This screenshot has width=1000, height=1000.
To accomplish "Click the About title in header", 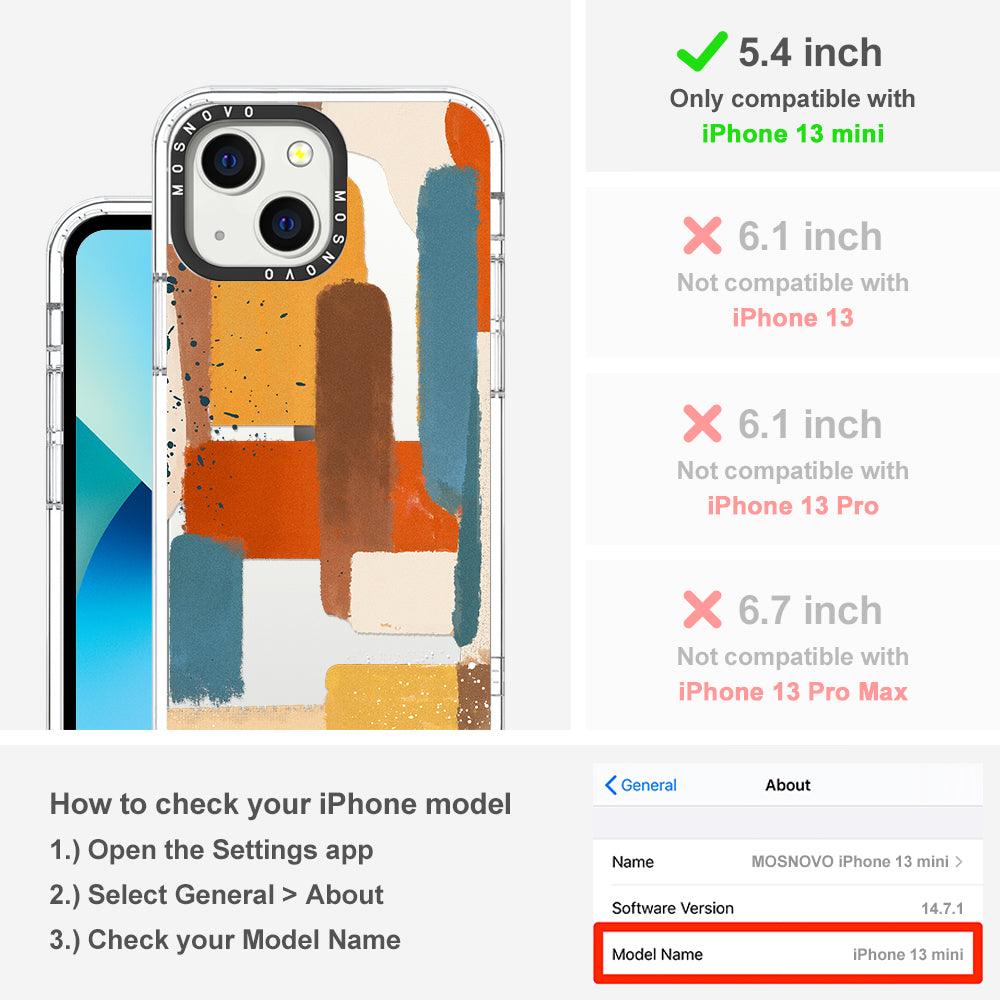I will tap(788, 785).
